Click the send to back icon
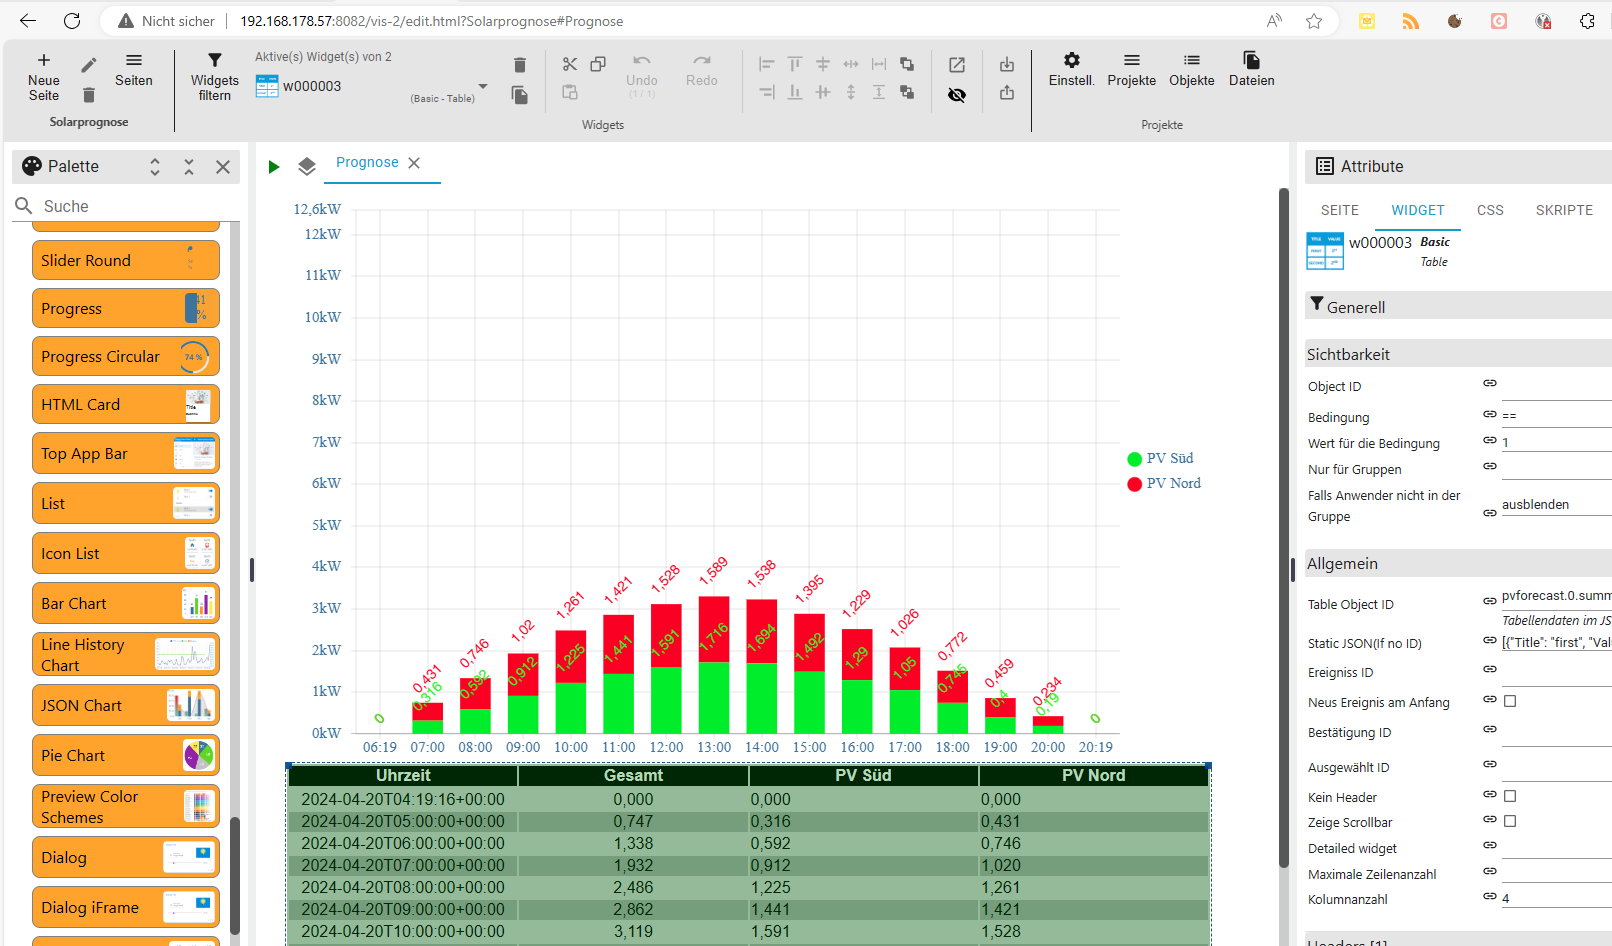 907,92
